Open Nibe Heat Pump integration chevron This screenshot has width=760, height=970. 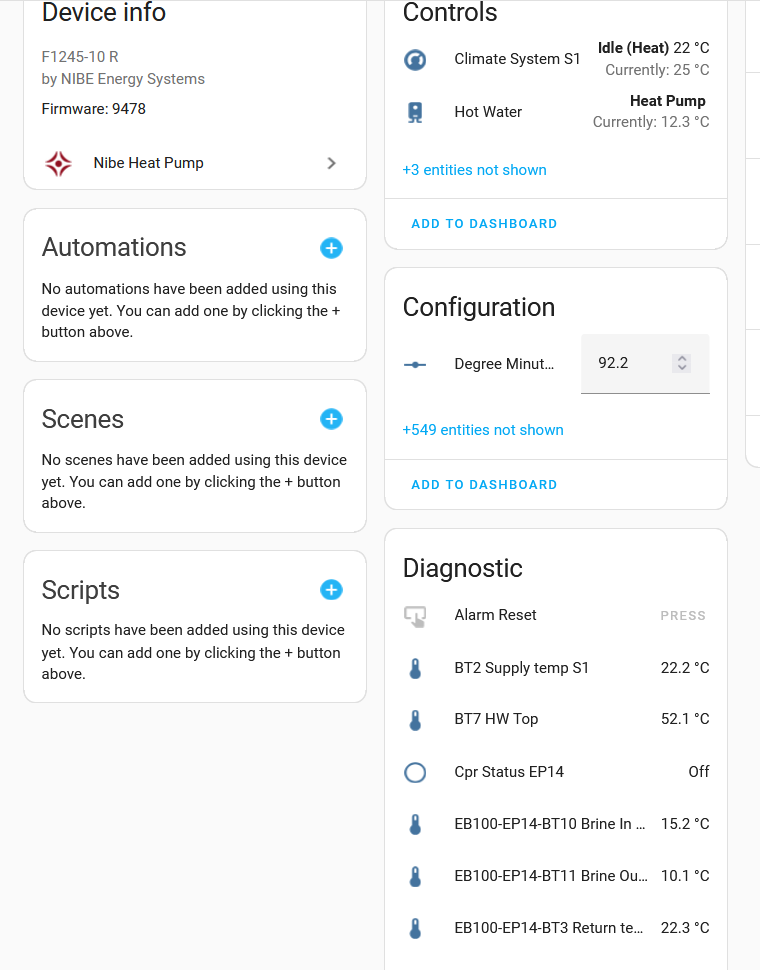332,163
